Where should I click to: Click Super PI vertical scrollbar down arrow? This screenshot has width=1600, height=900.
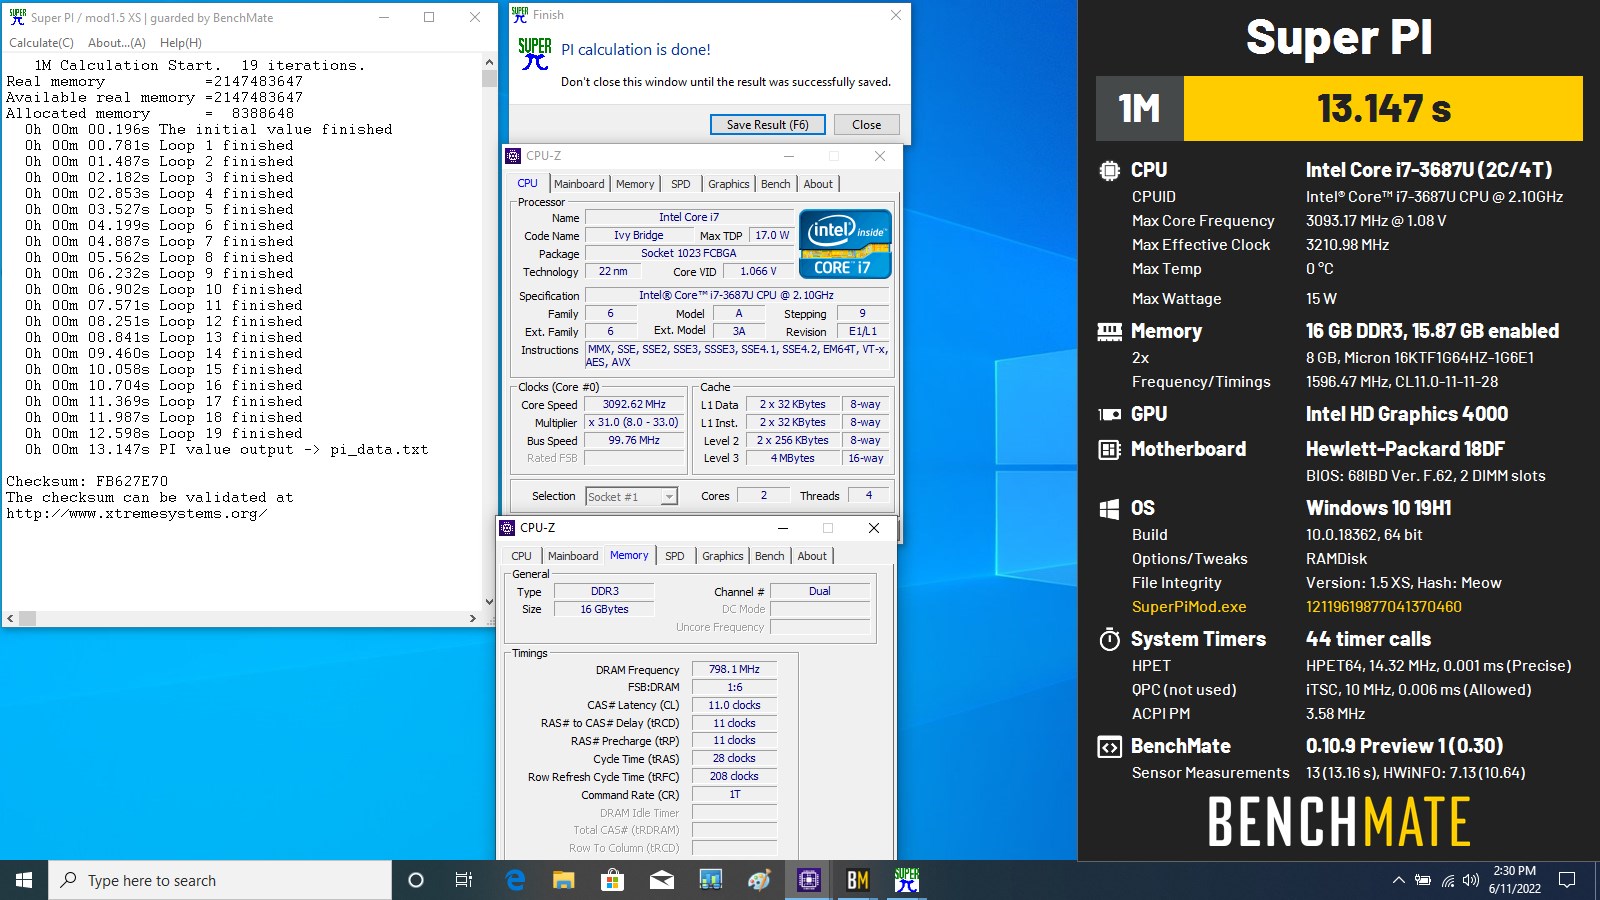(489, 602)
